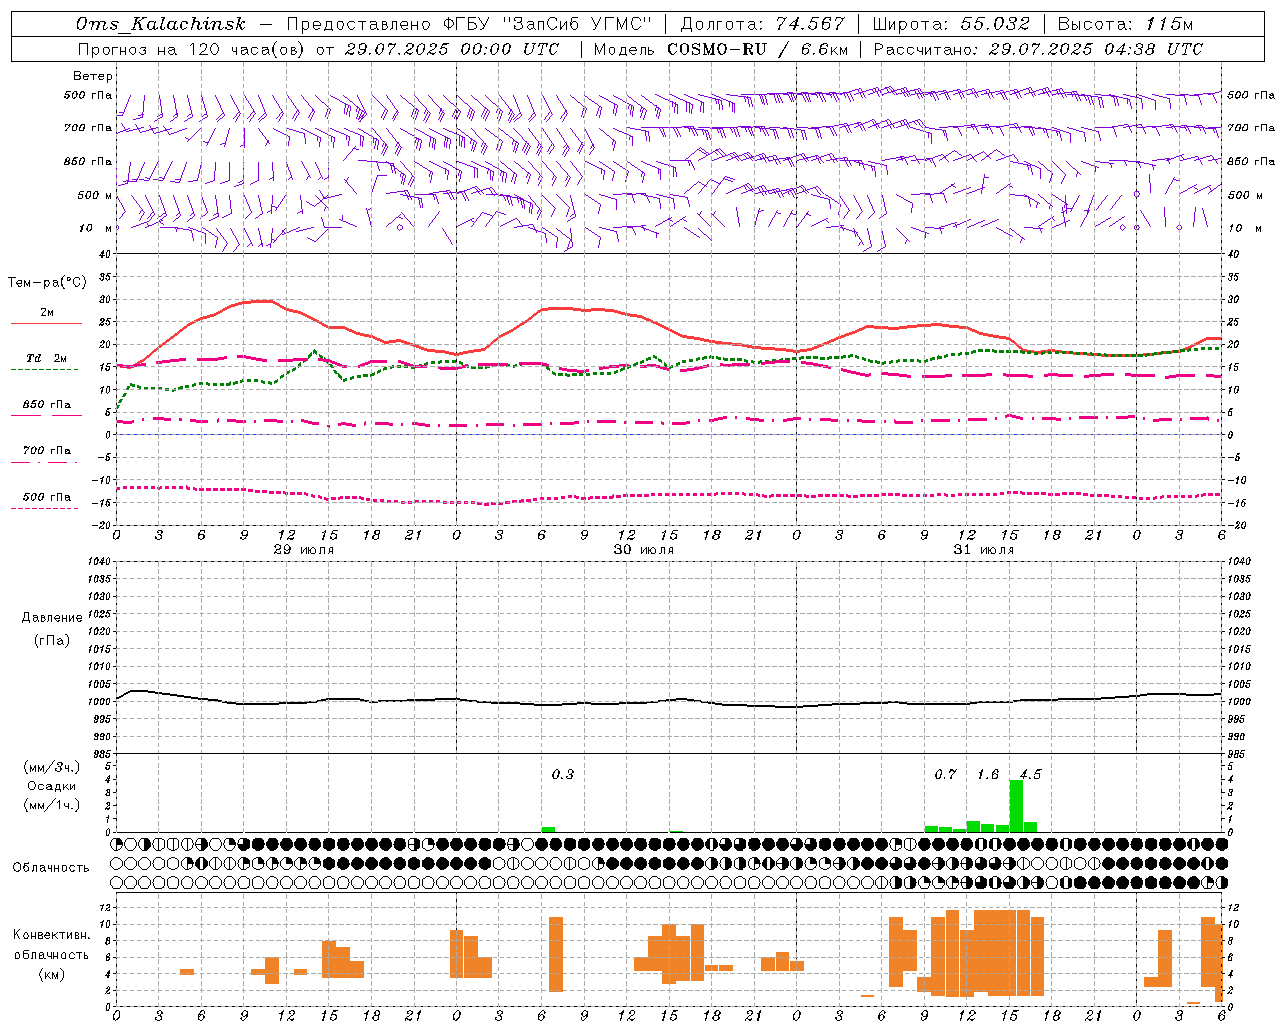This screenshot has height=1024, width=1280.
Task: Click the dashed line sample under Td 2м
Action: pyautogui.click(x=46, y=370)
